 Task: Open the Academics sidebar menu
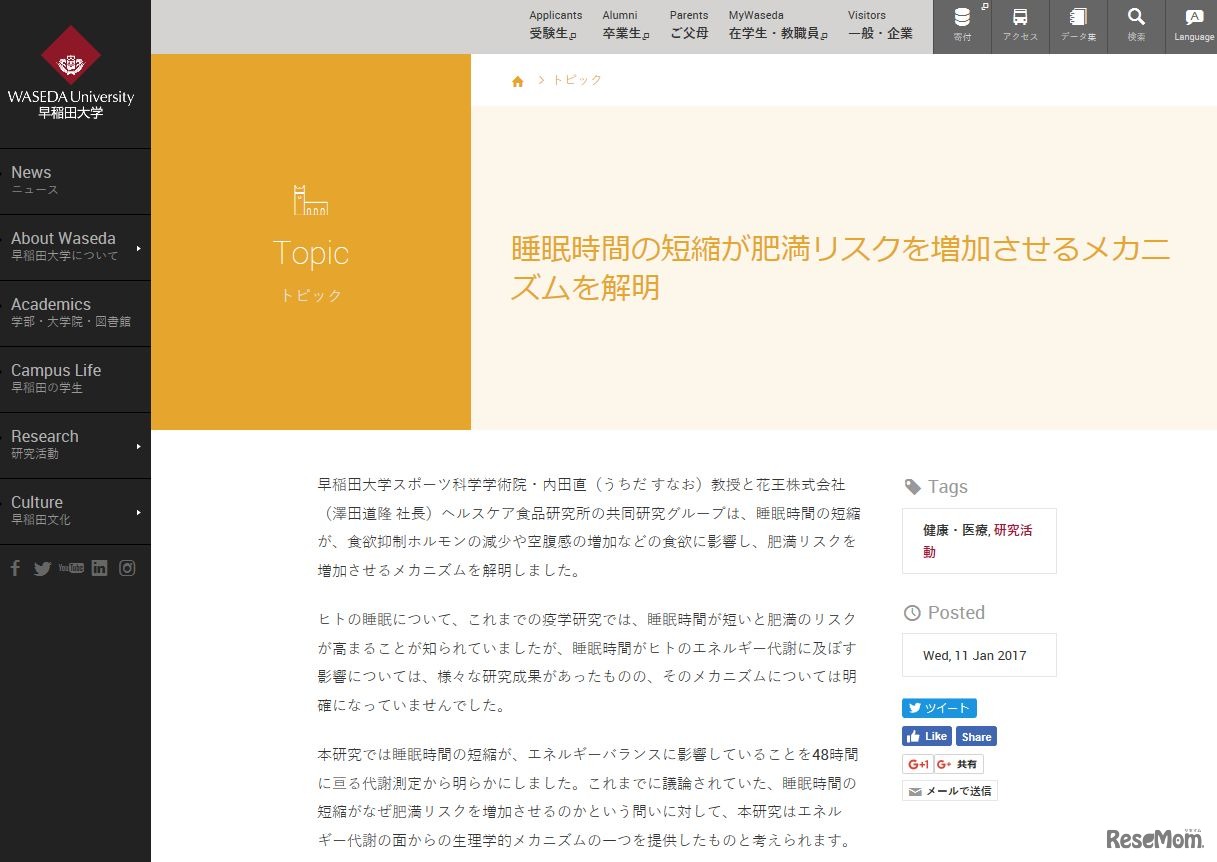(x=75, y=313)
